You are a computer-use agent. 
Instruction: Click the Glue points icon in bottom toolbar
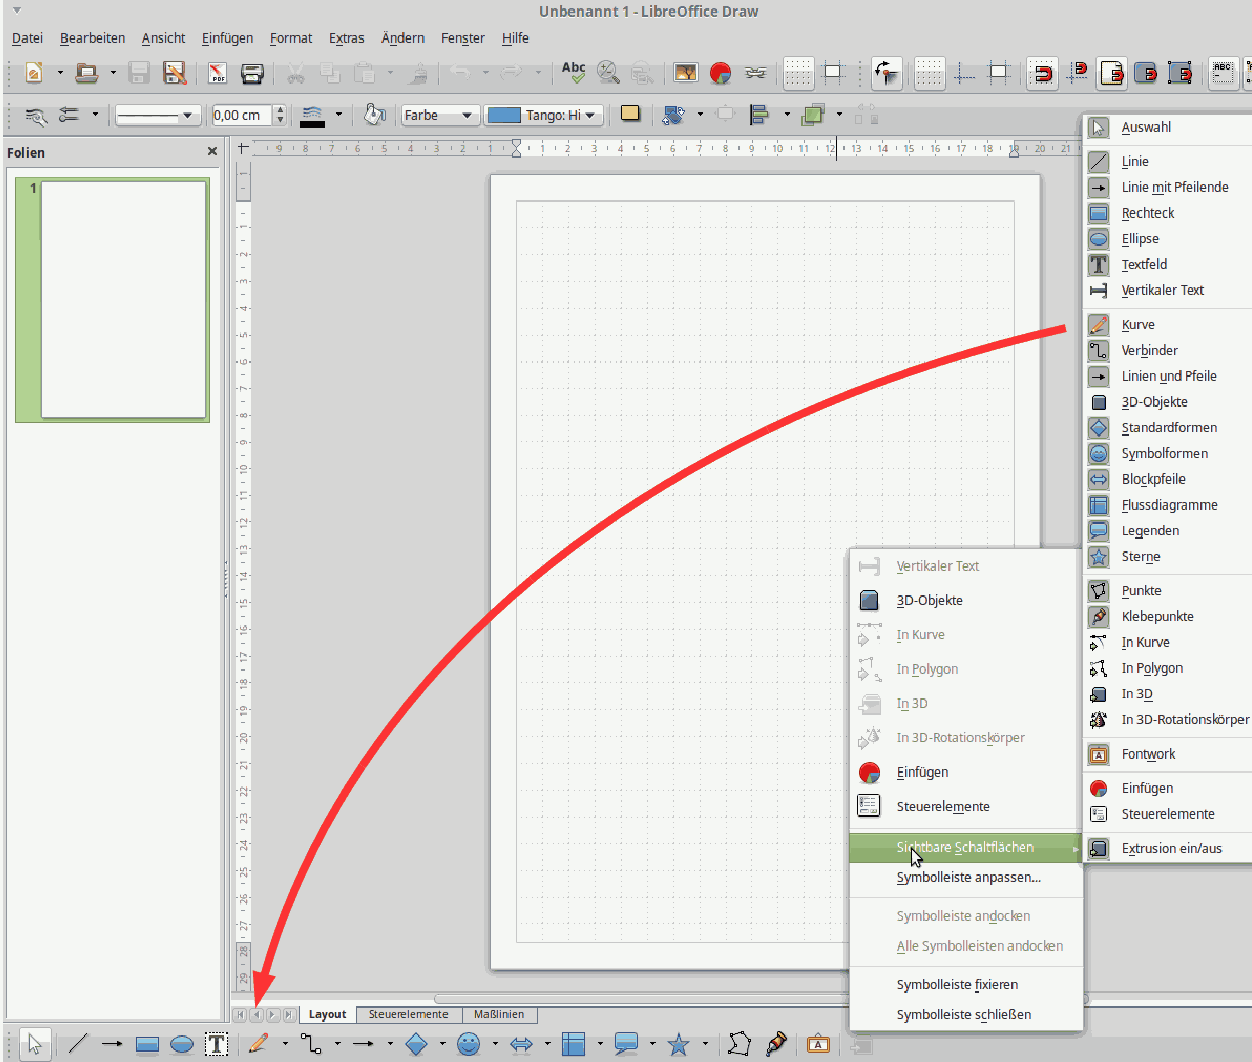[776, 1044]
